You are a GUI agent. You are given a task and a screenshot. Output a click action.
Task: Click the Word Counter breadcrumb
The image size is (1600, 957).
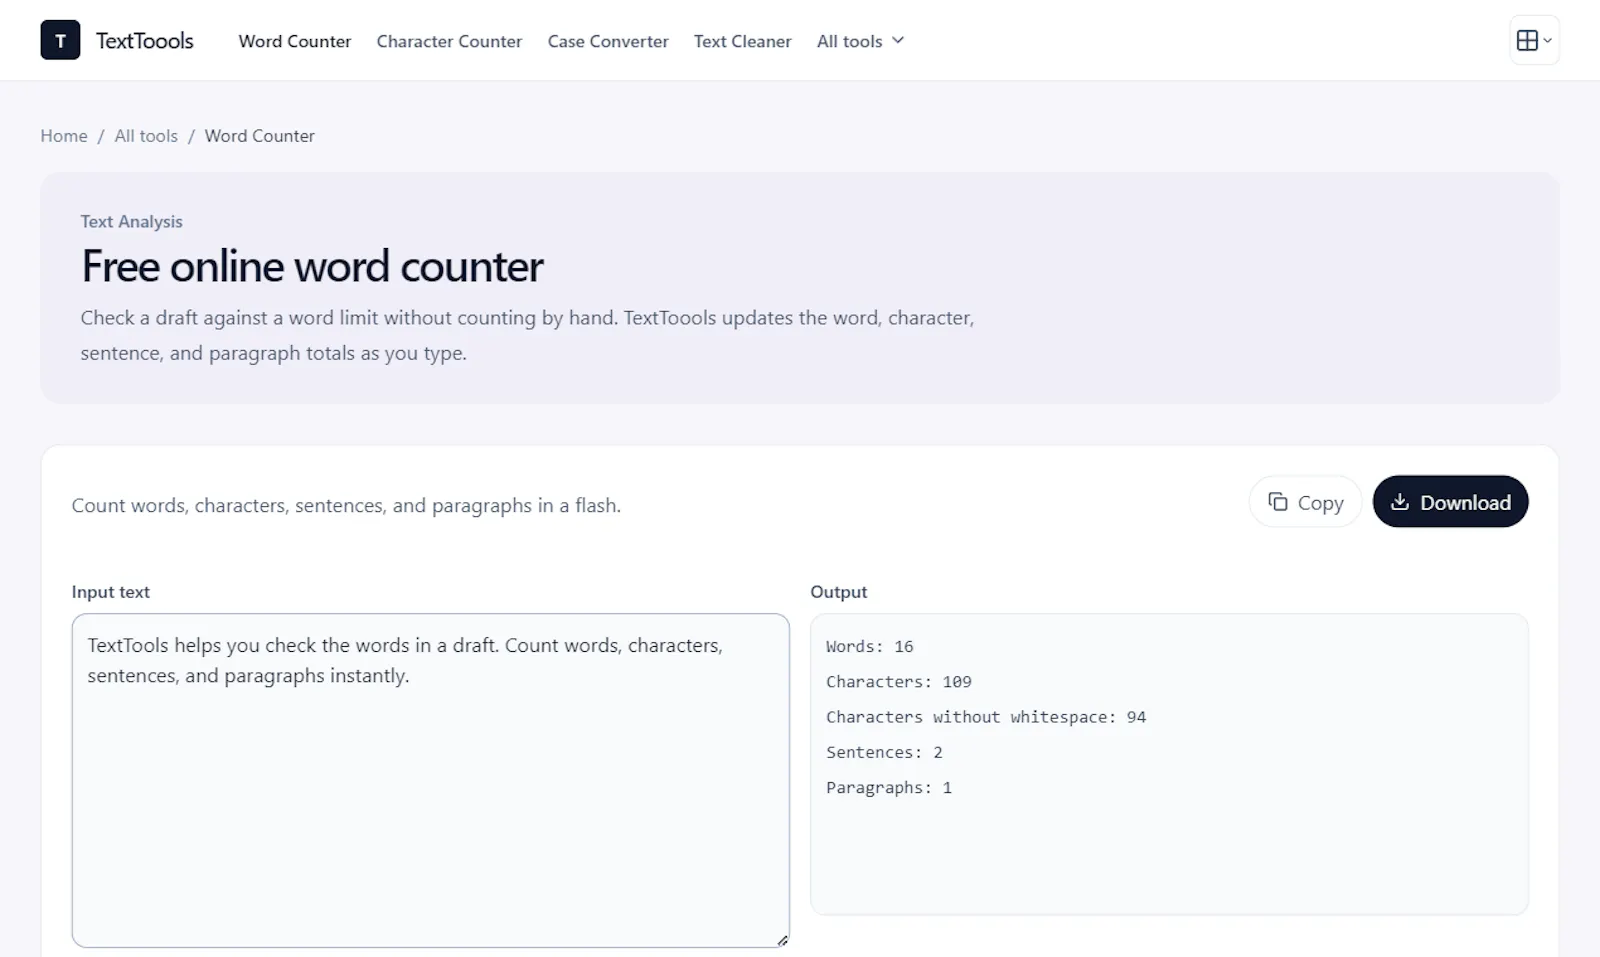[260, 136]
